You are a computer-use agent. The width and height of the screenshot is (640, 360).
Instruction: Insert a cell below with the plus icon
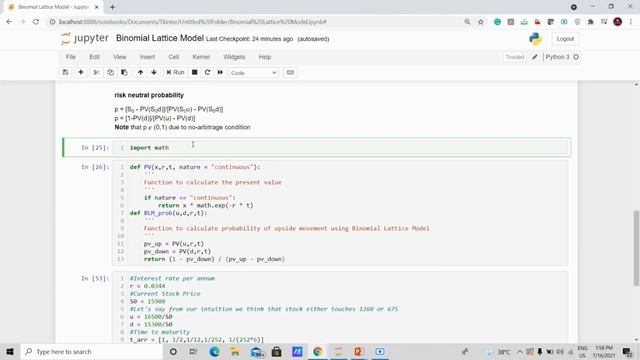coord(81,72)
